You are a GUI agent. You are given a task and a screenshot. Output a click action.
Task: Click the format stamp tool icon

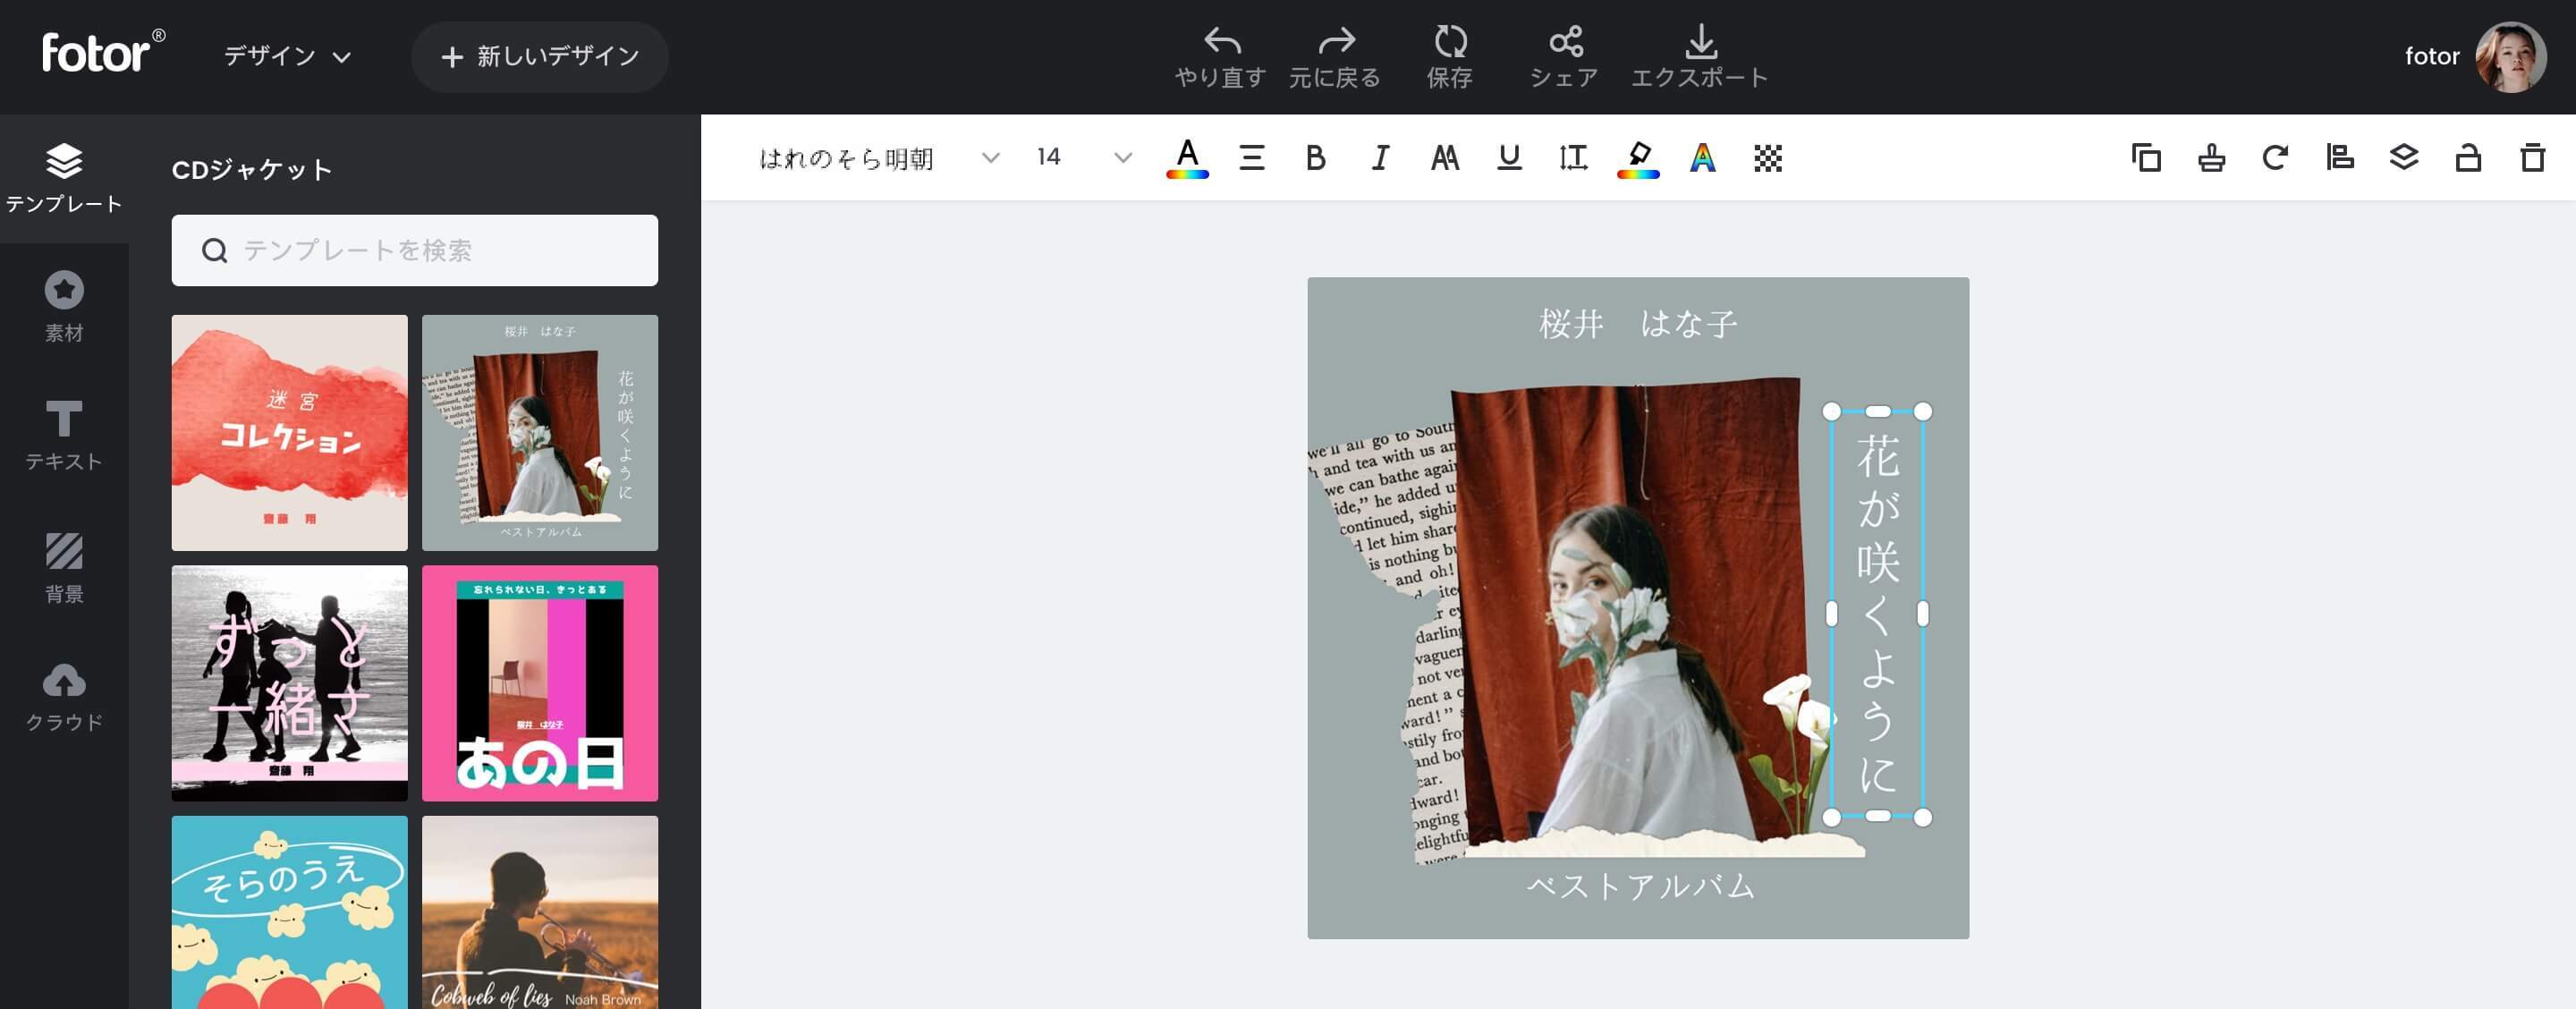(x=2211, y=157)
